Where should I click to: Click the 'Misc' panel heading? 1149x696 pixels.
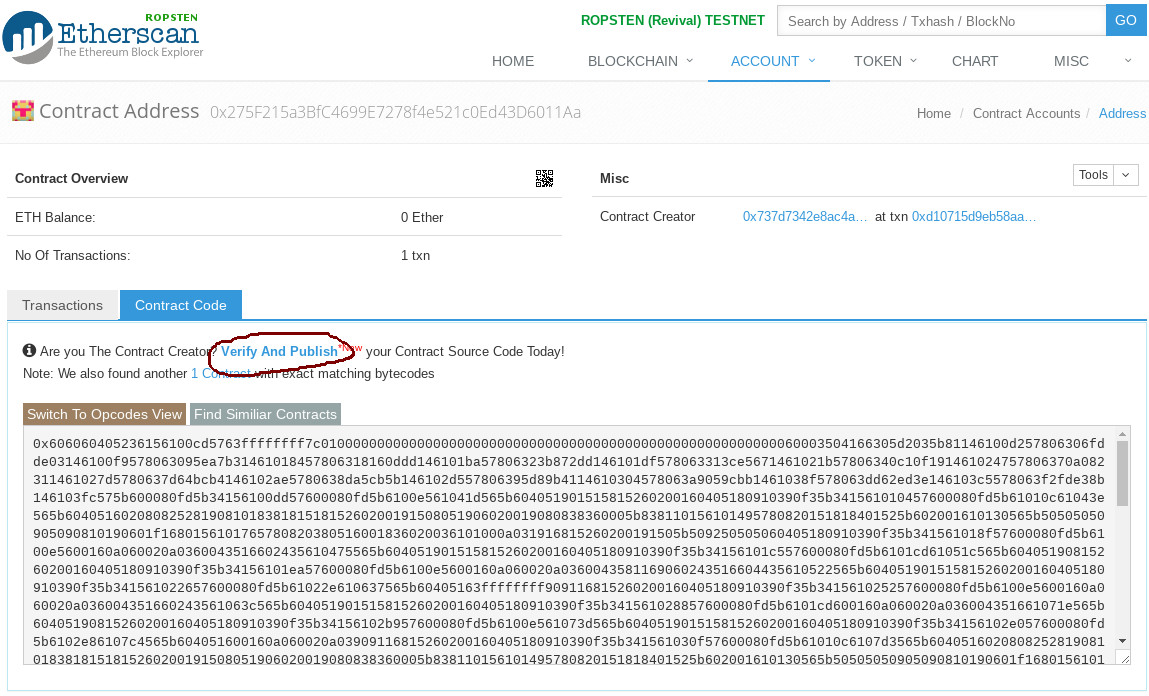(614, 179)
